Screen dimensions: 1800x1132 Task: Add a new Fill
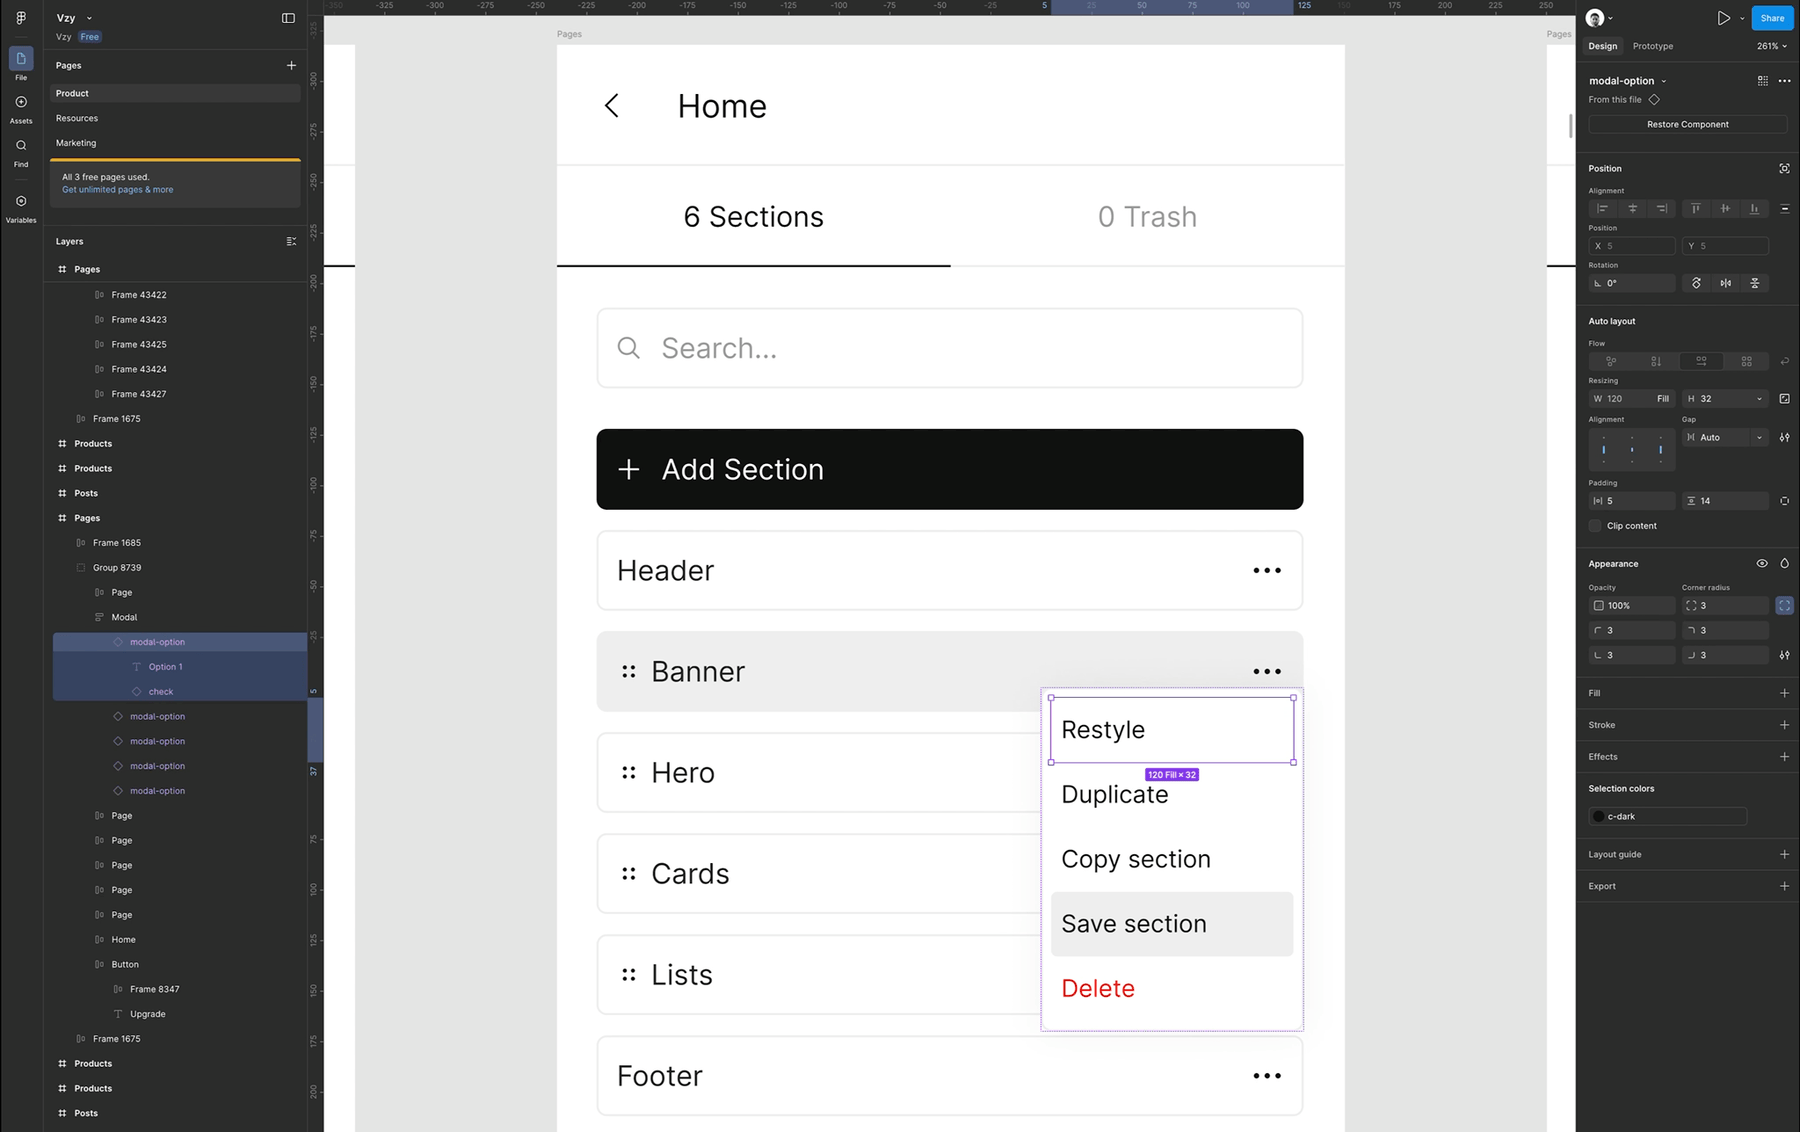1784,693
